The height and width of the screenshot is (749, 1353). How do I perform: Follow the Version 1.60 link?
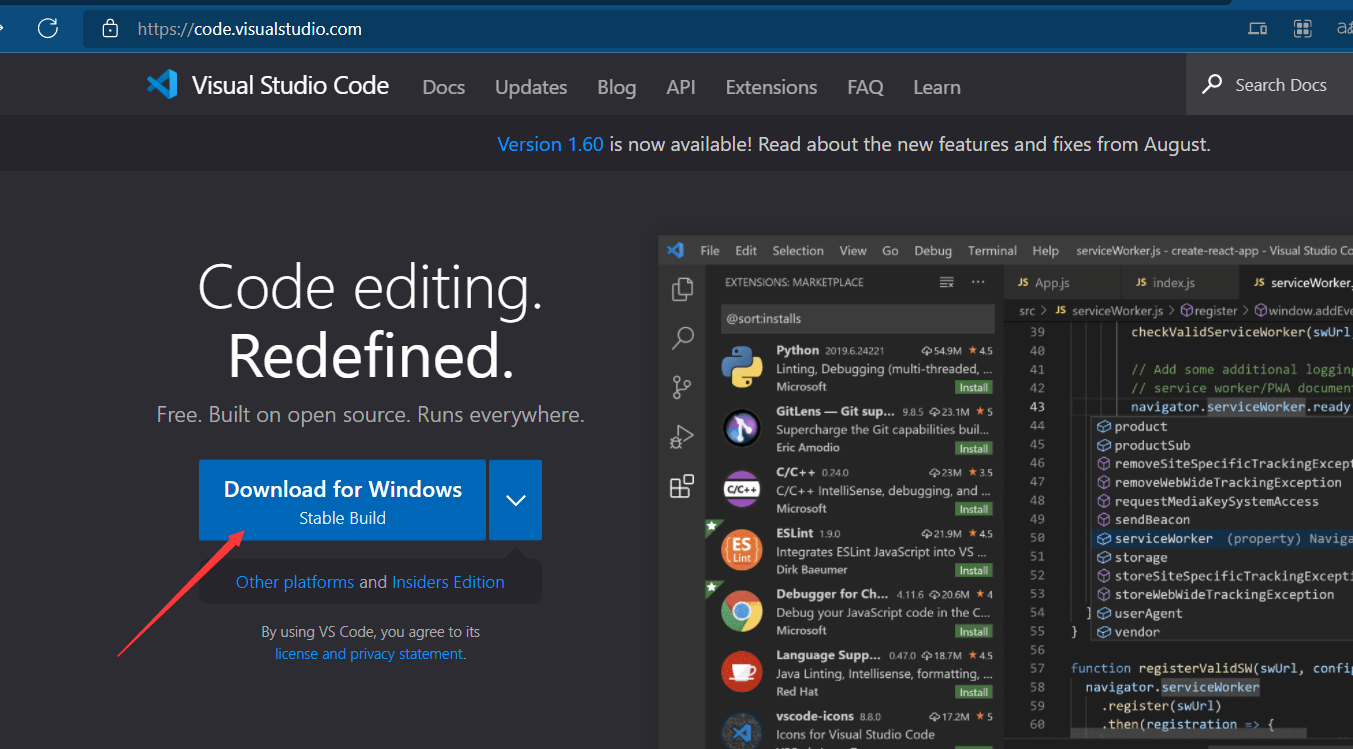point(550,144)
